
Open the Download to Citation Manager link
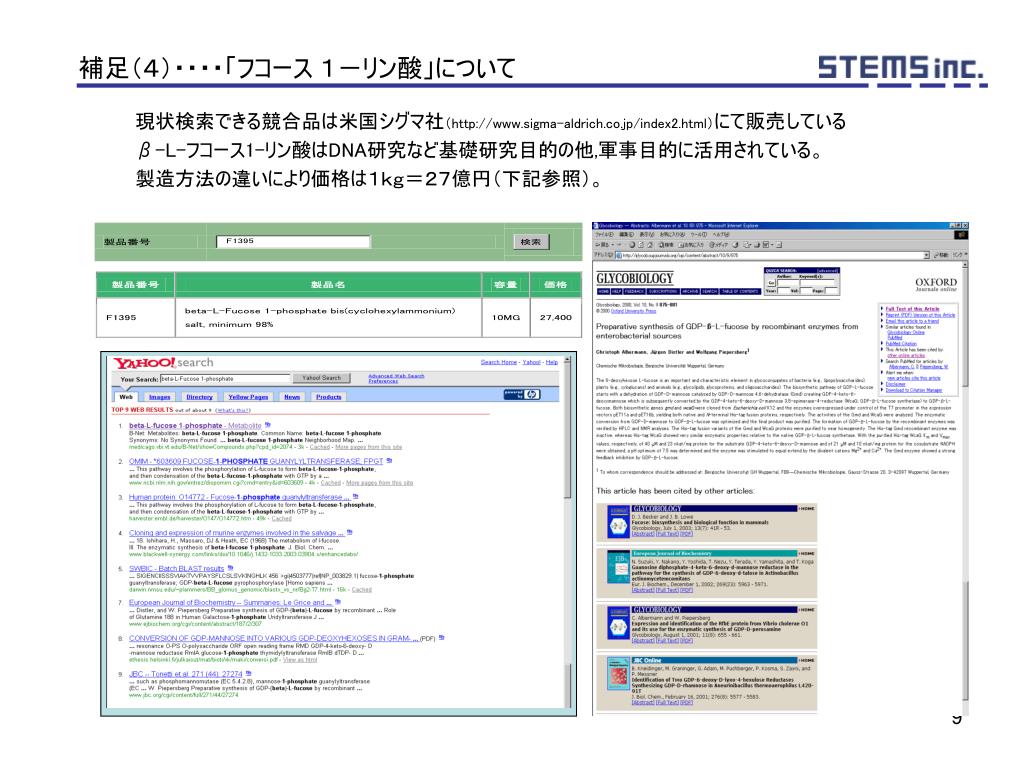click(914, 390)
